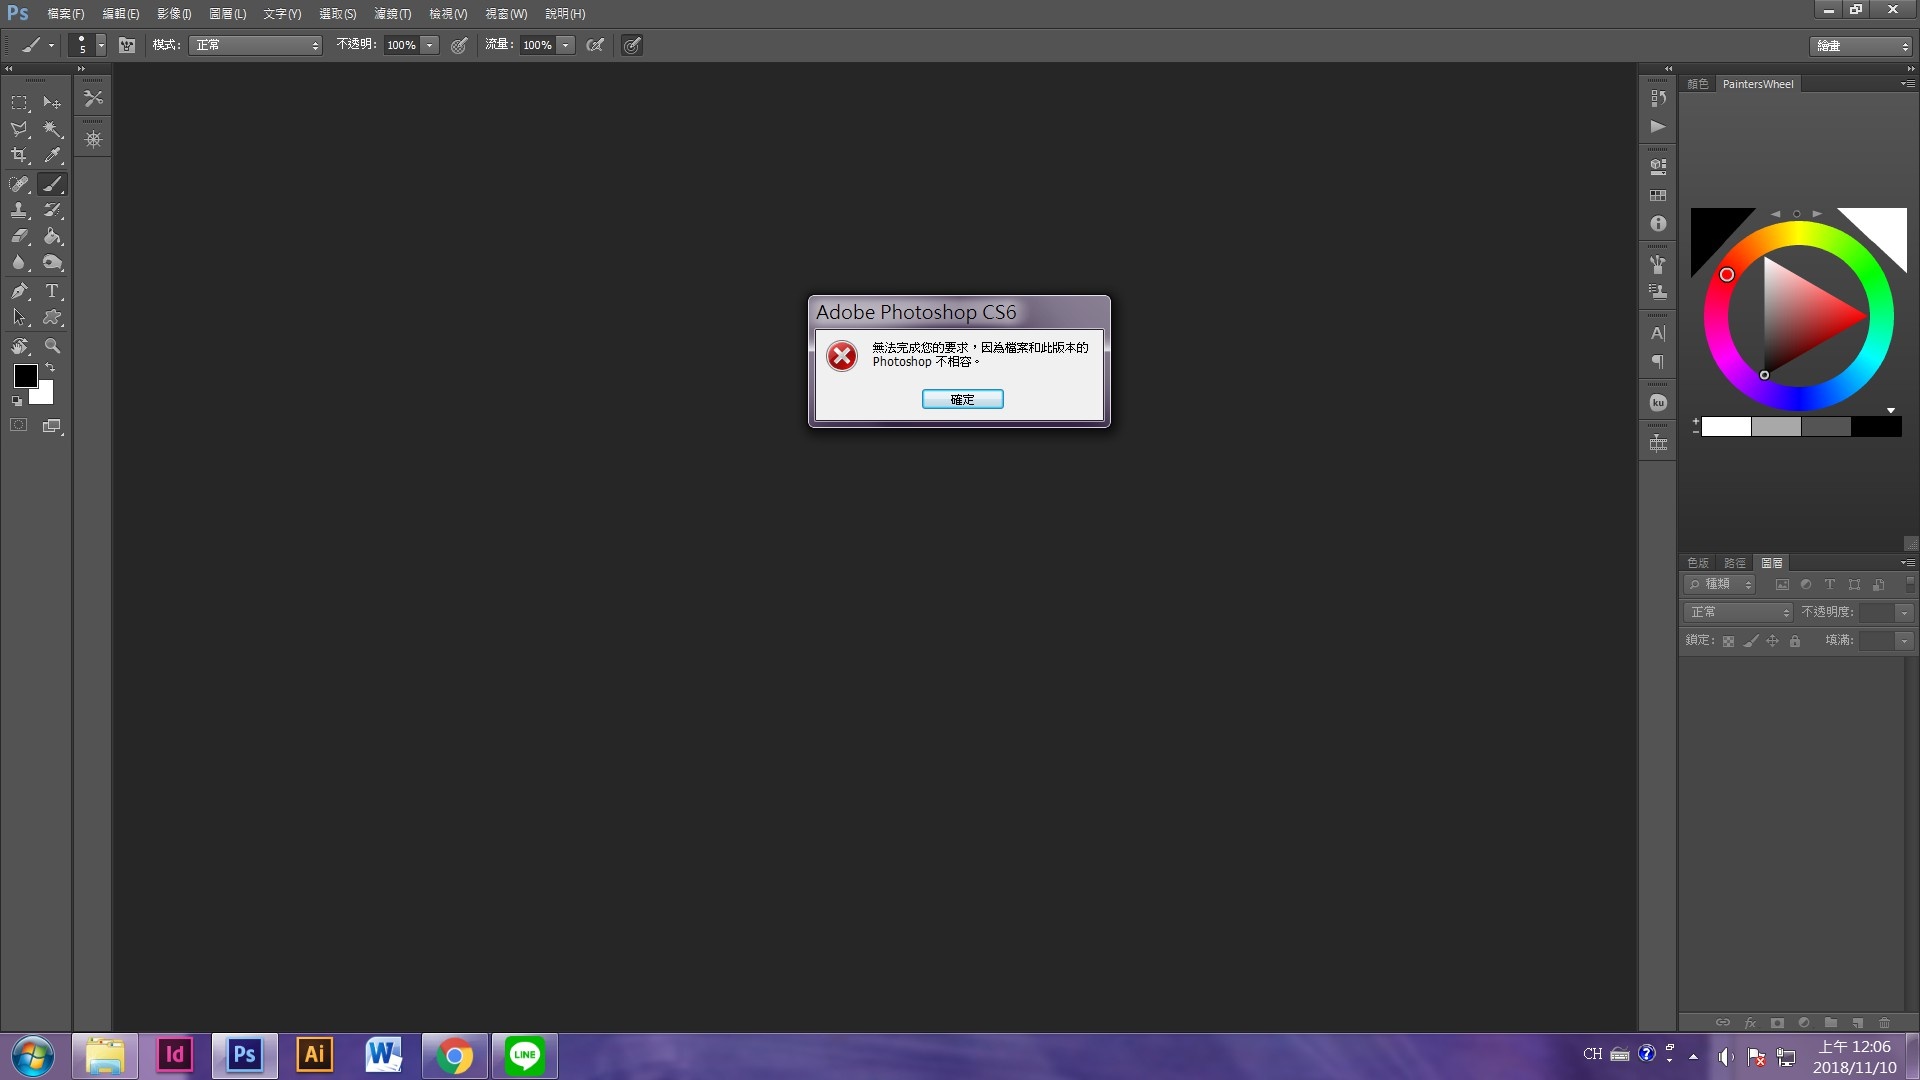The width and height of the screenshot is (1920, 1080).
Task: Open the 濾鏡(T) menu
Action: point(393,14)
